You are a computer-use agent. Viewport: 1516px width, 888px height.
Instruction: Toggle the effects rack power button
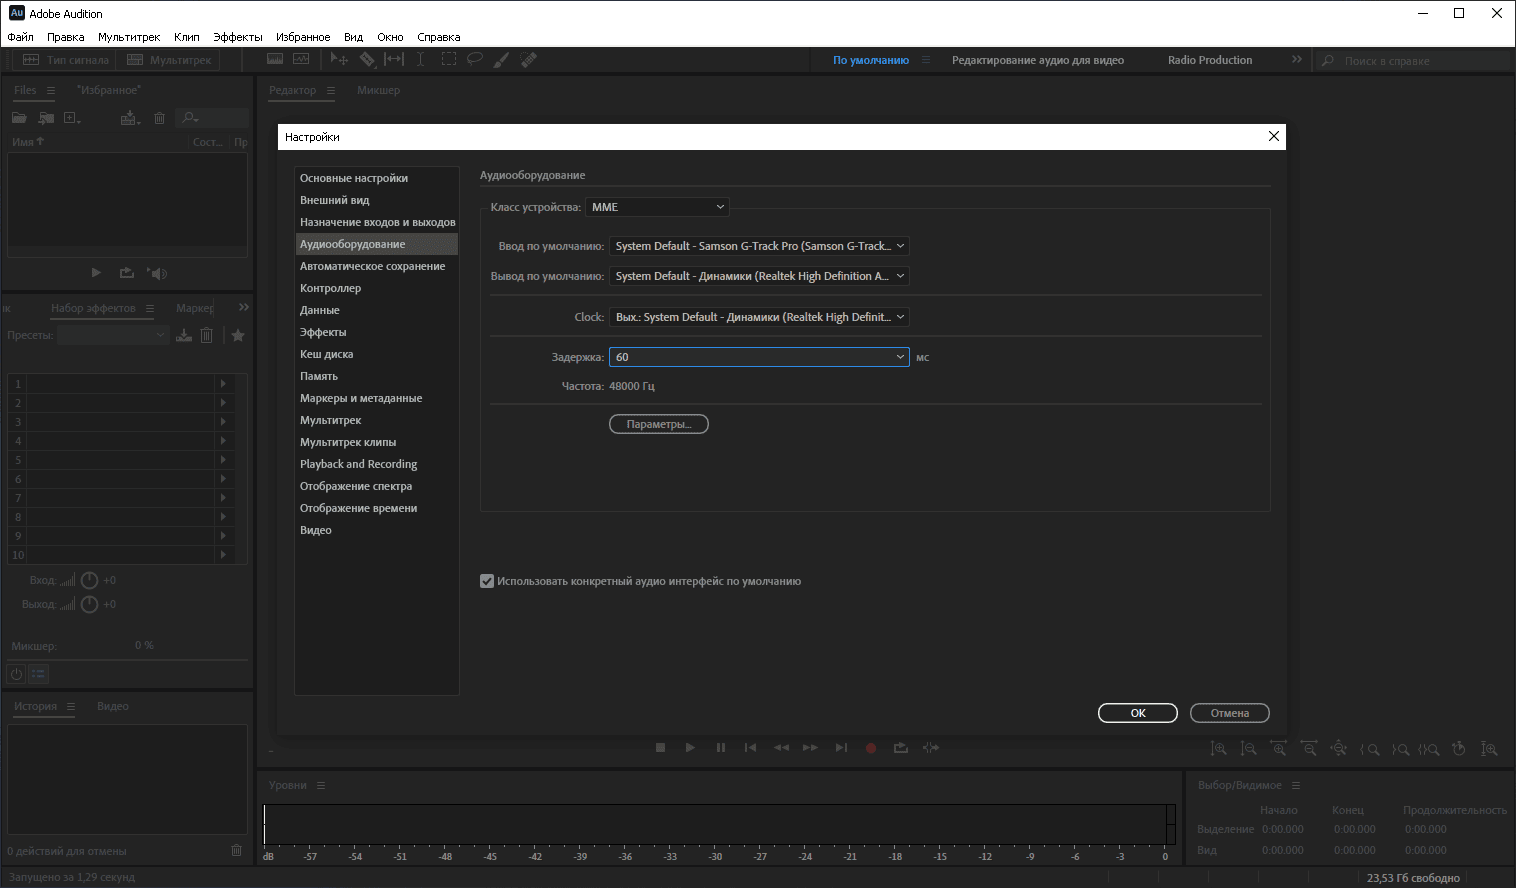16,674
